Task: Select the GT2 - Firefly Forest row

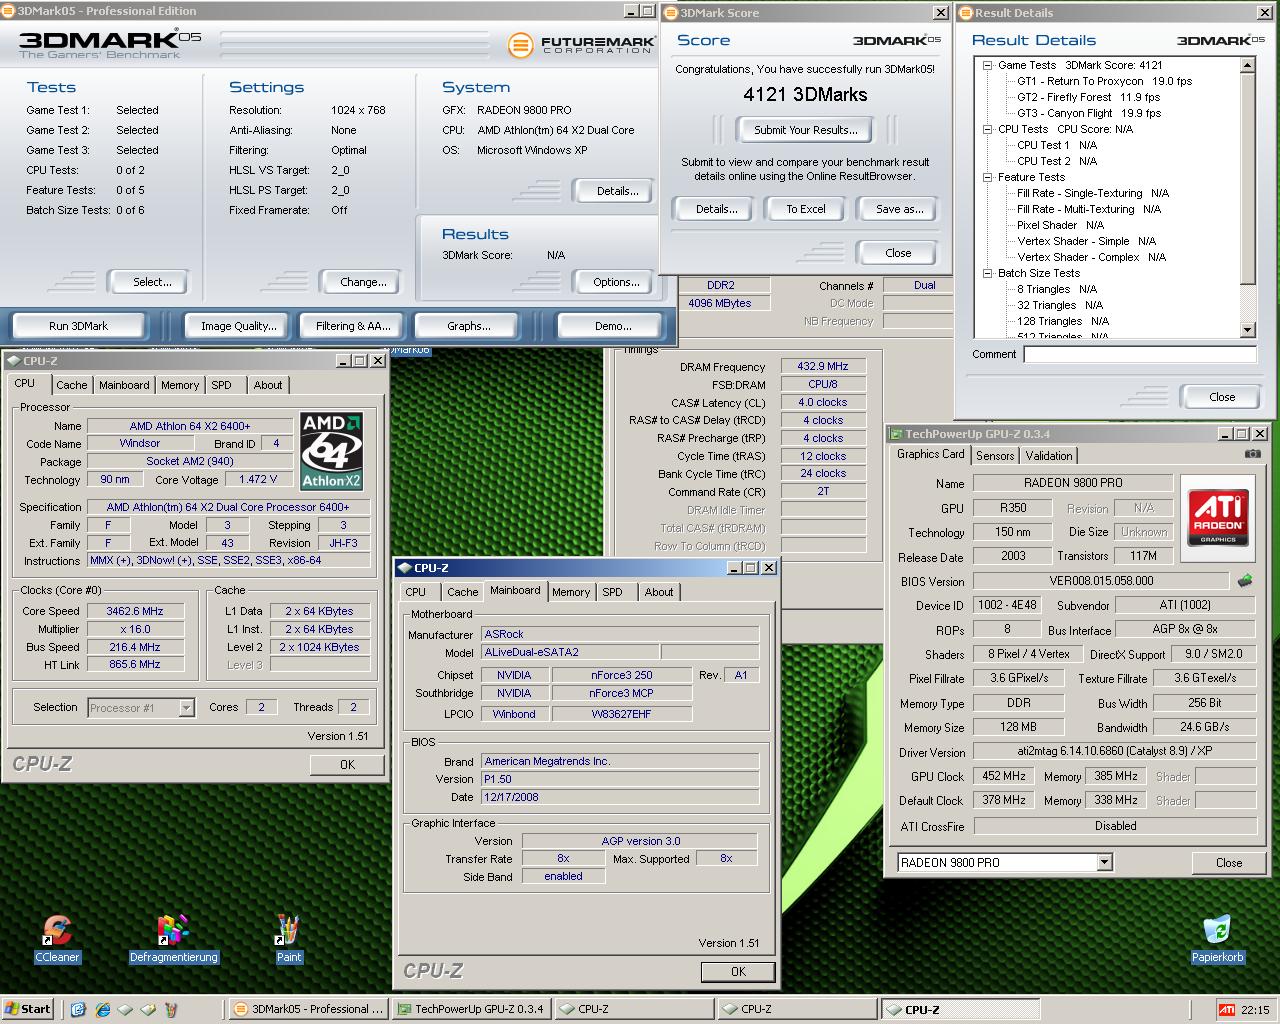Action: coord(1088,97)
